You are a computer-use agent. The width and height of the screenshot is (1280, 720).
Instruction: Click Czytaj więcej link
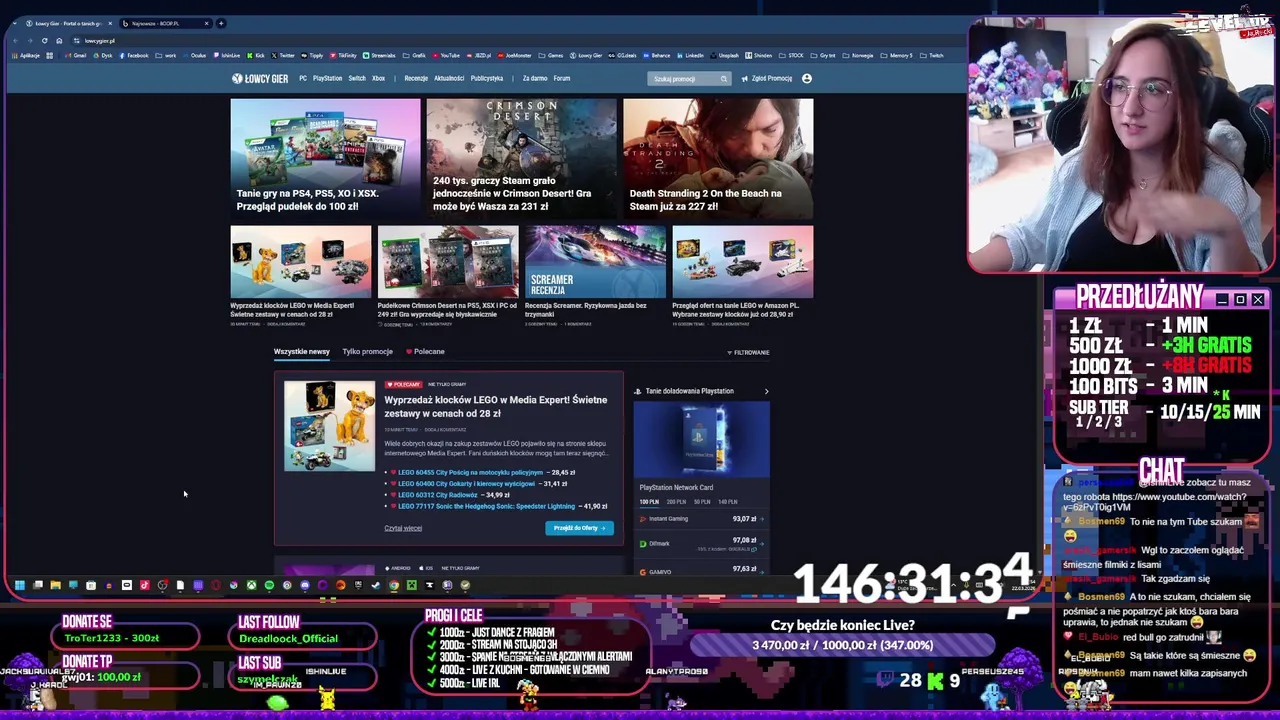(x=403, y=528)
